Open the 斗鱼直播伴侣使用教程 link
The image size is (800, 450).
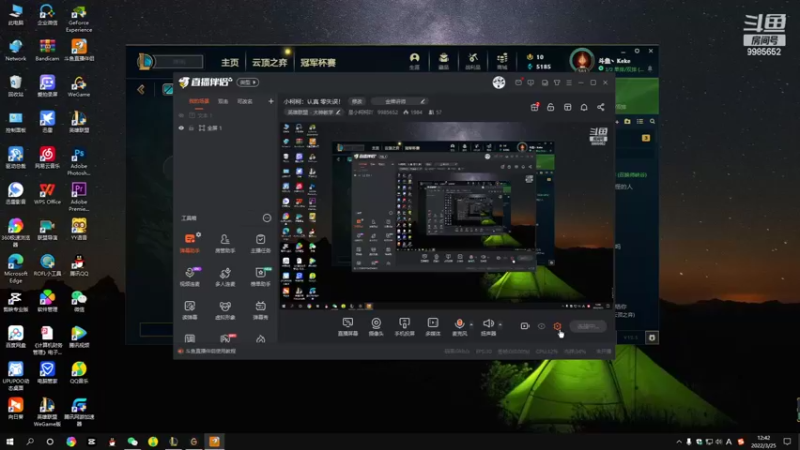pos(210,351)
